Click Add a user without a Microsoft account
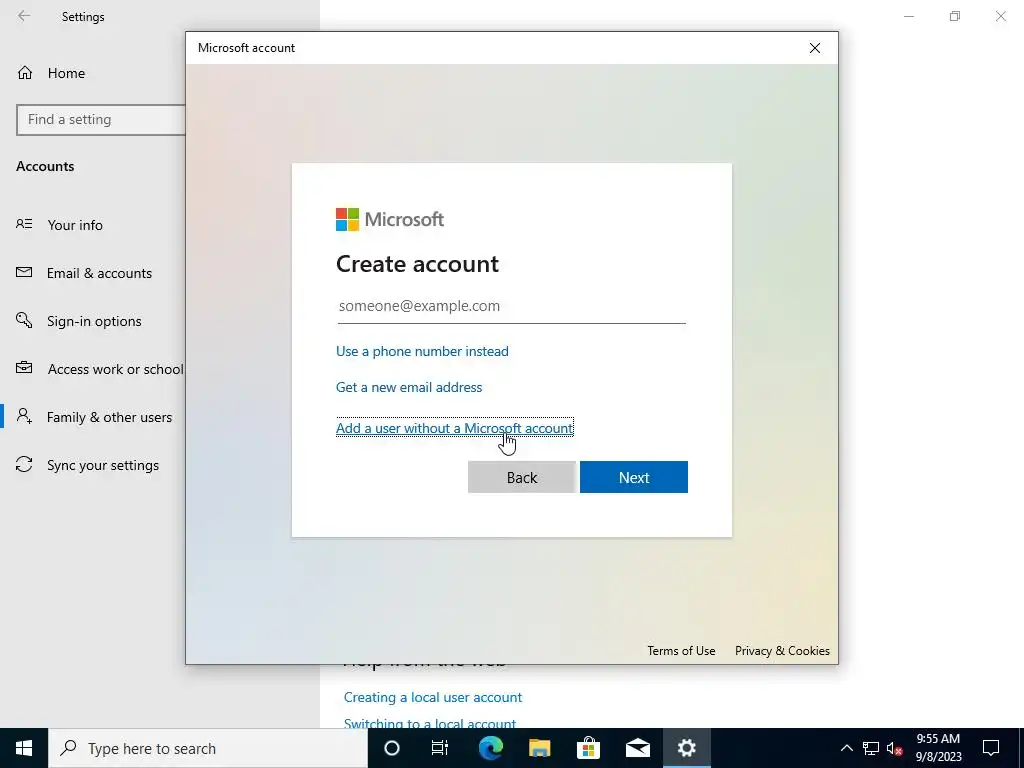Viewport: 1024px width, 768px height. [x=455, y=428]
